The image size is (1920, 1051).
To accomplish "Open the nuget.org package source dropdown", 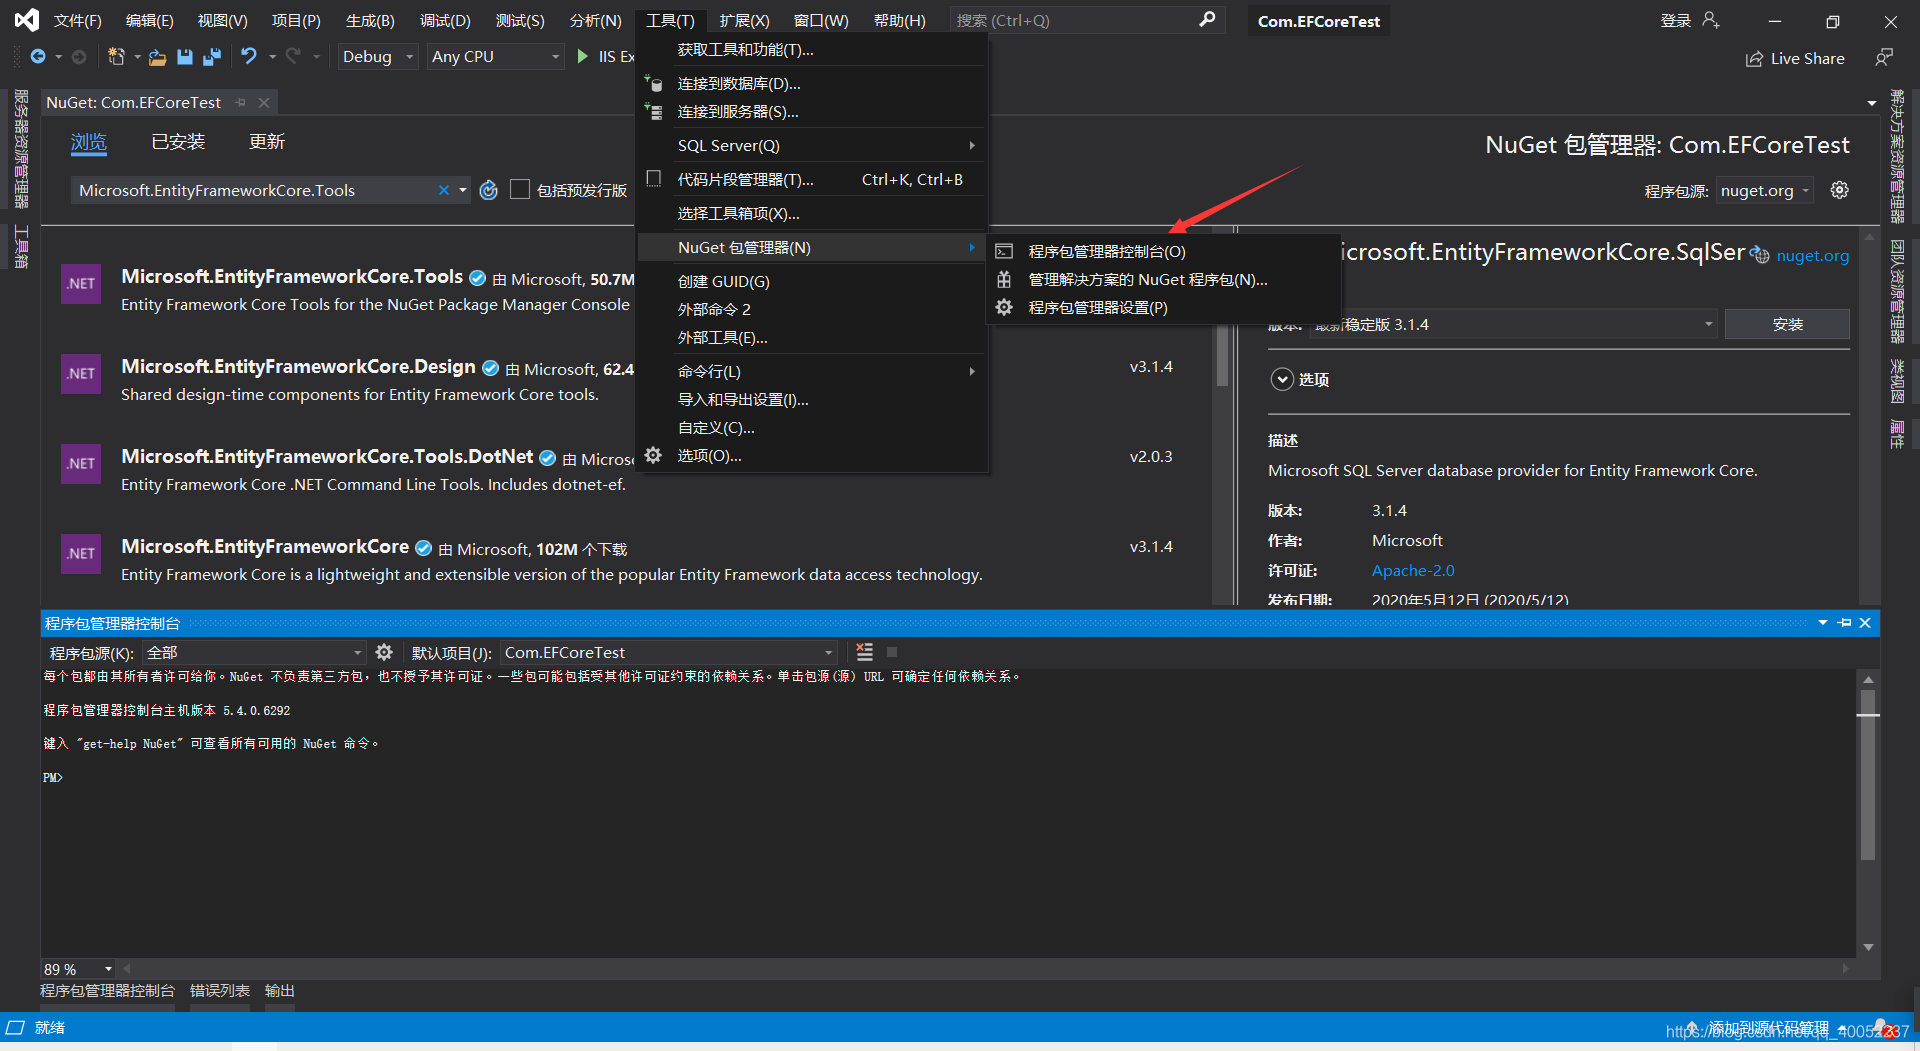I will click(1765, 190).
